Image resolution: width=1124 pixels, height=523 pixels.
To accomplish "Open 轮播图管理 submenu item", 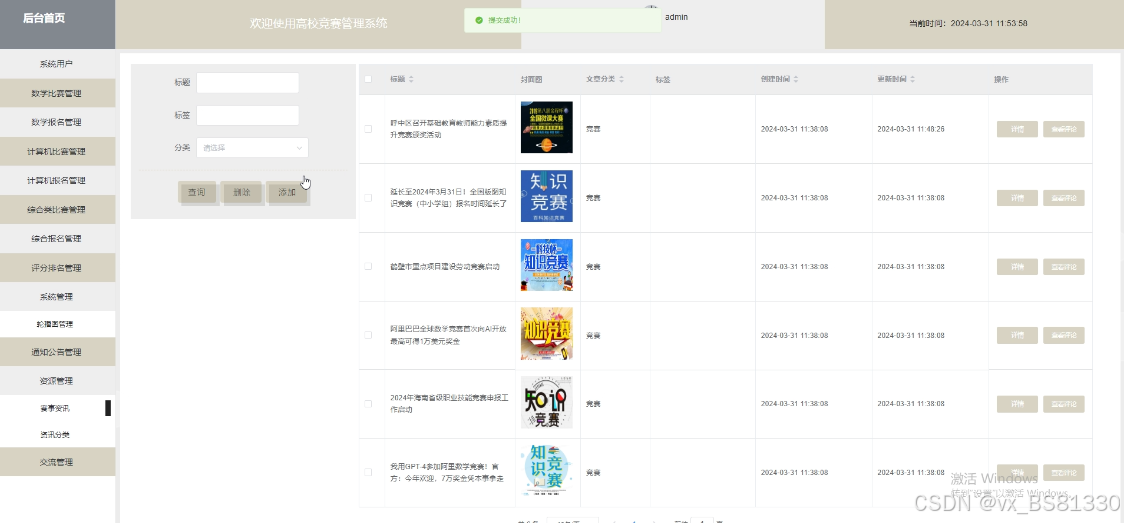I will click(57, 324).
